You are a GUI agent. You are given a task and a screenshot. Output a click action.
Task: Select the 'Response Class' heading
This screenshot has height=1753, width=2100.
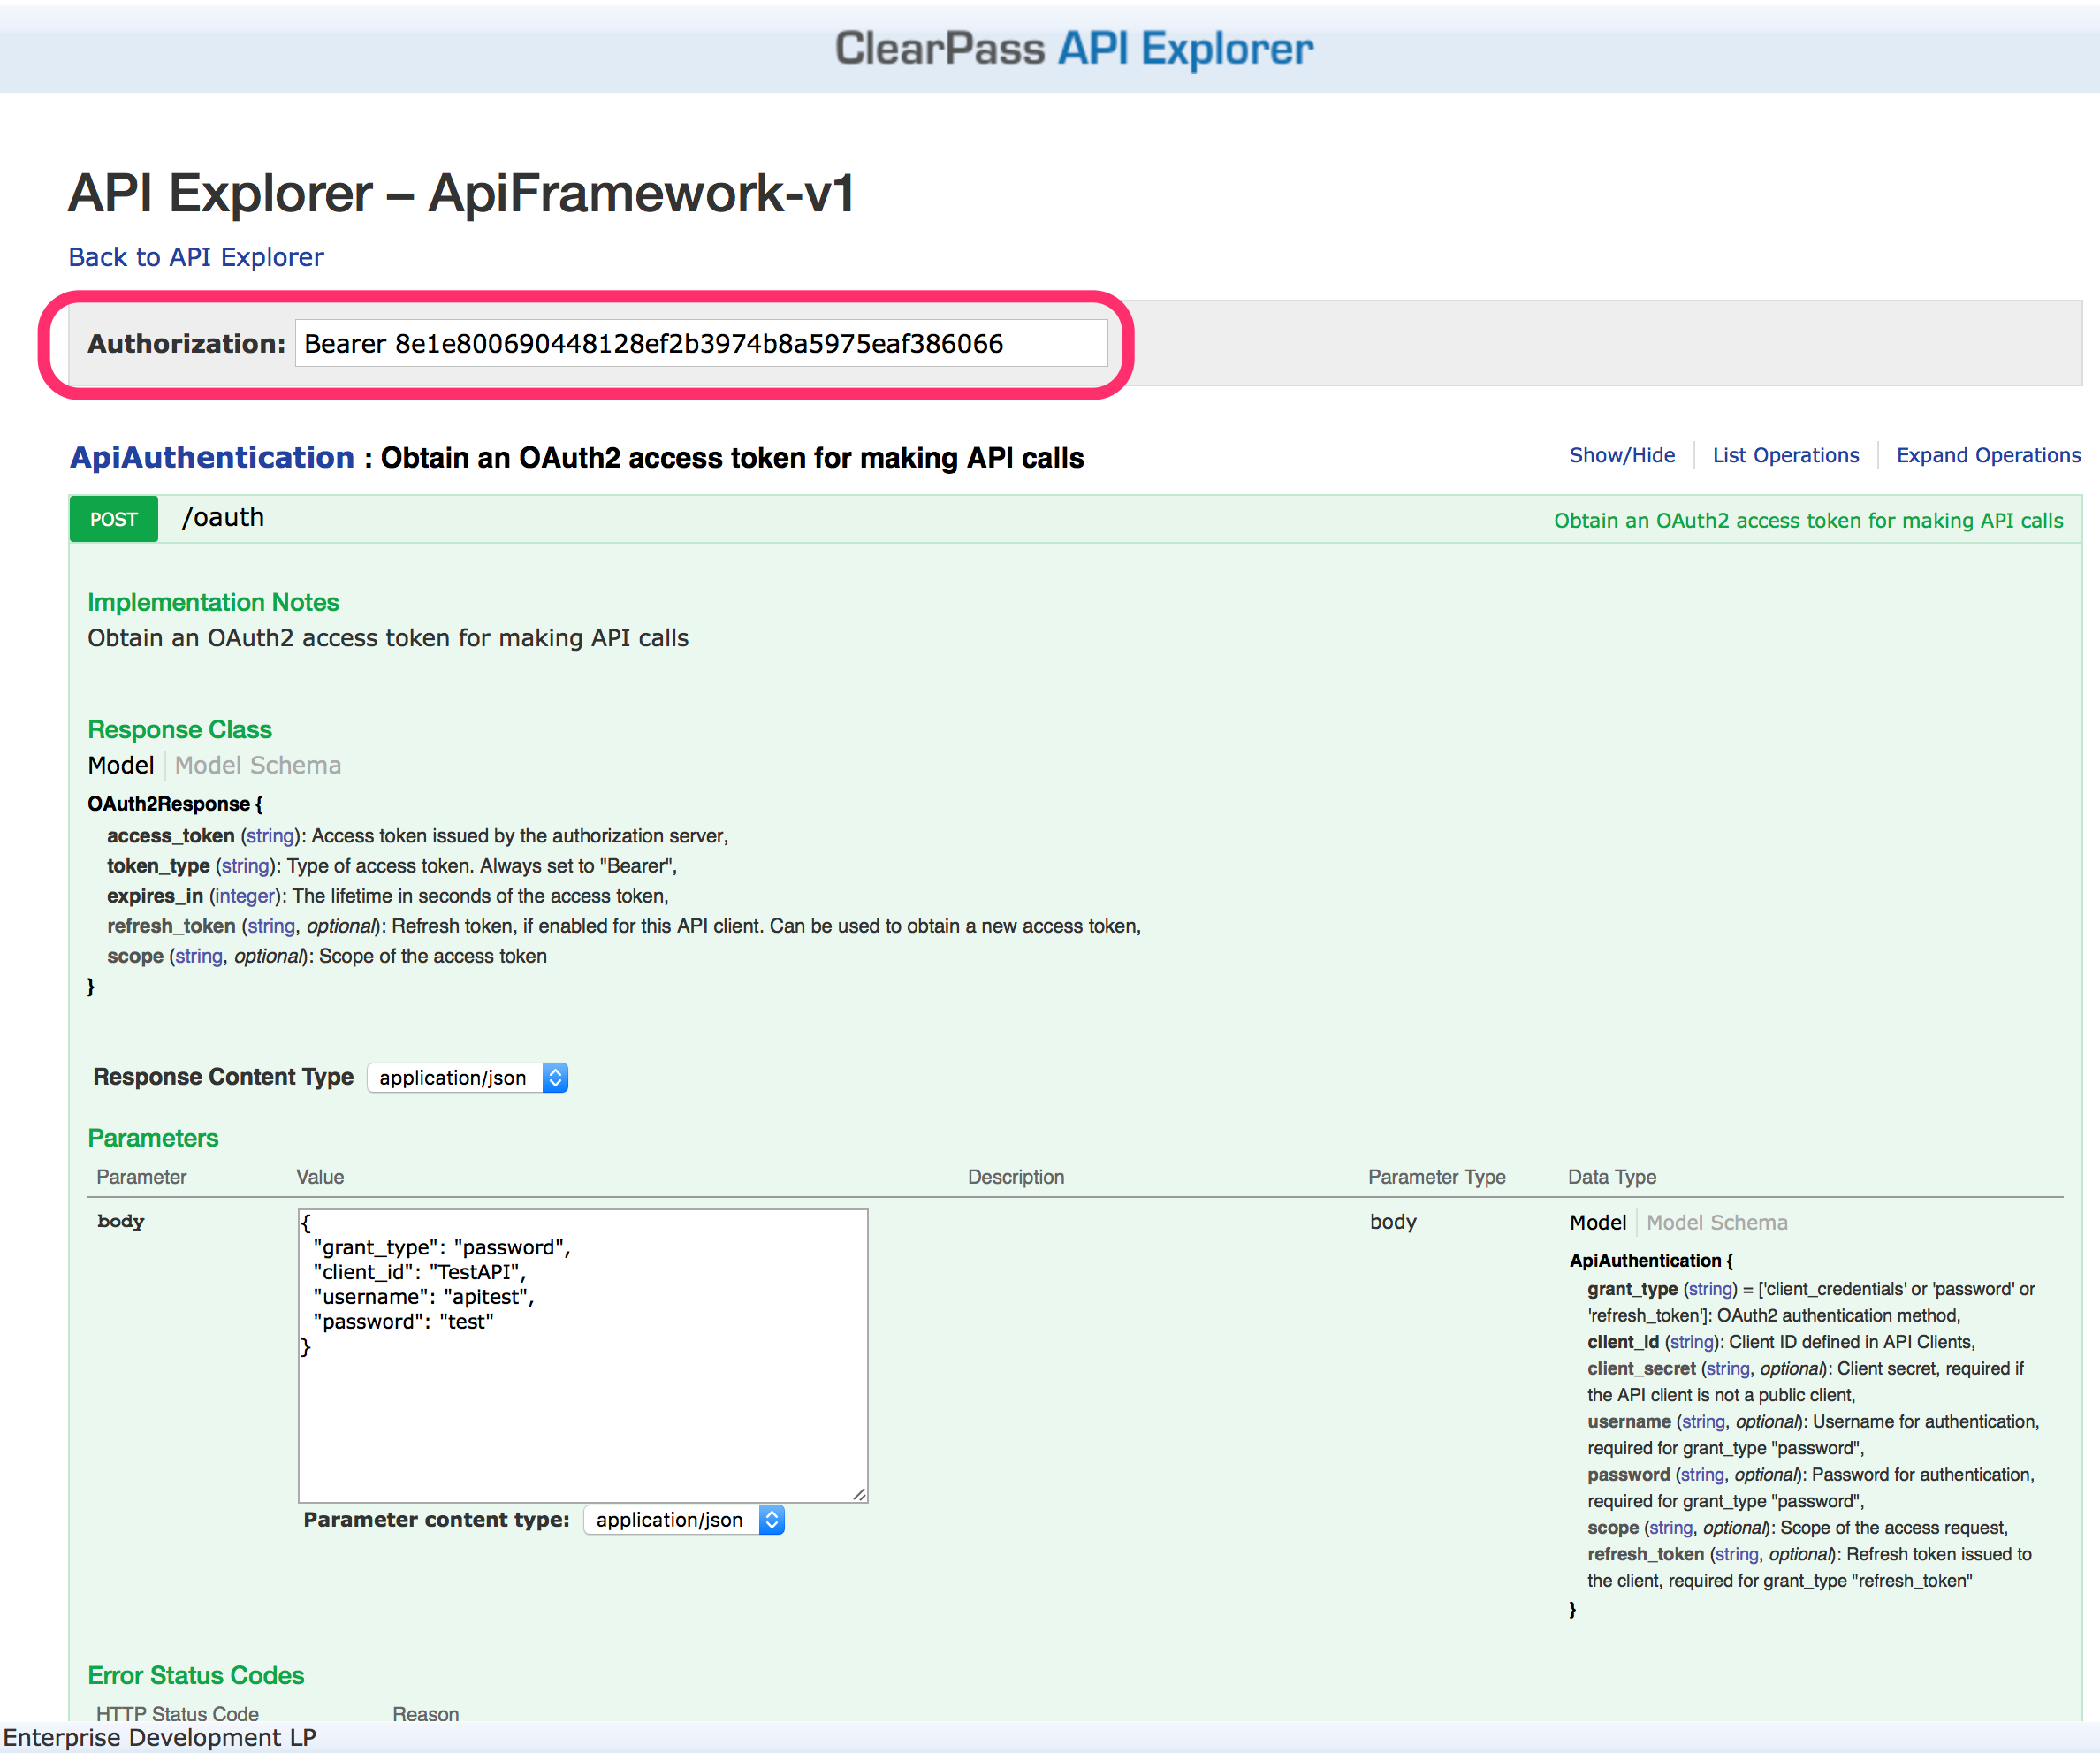180,729
